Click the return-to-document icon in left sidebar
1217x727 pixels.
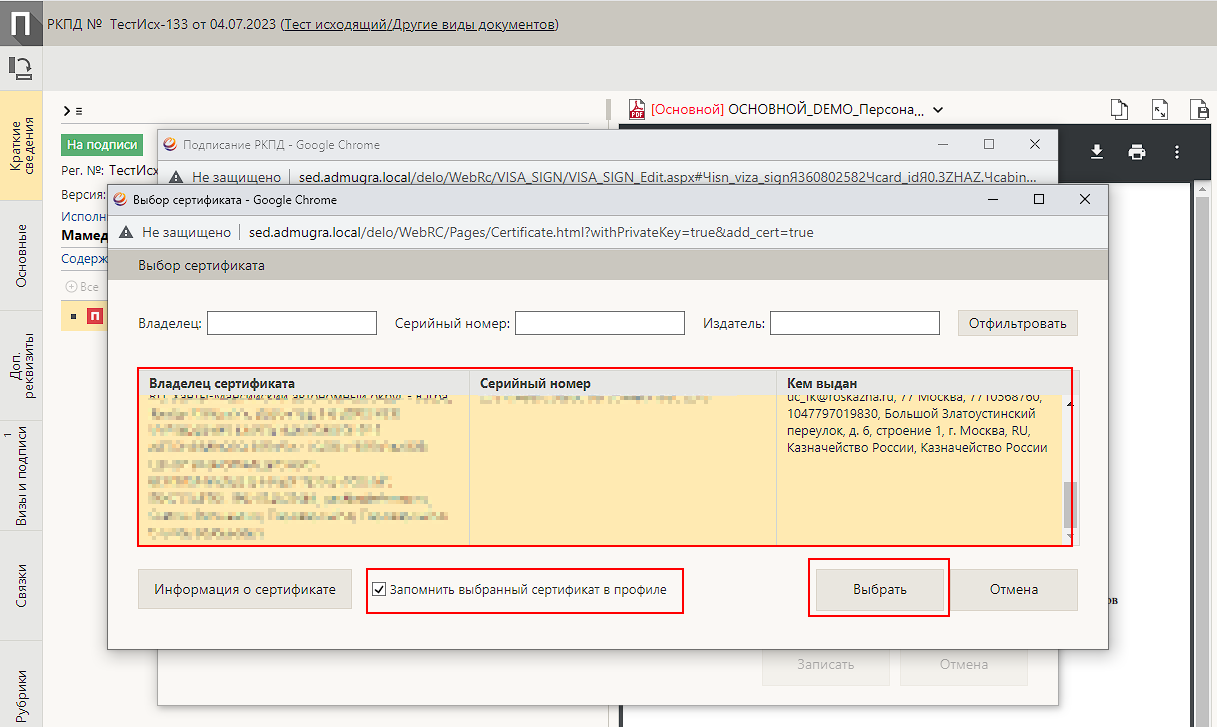pos(20,68)
